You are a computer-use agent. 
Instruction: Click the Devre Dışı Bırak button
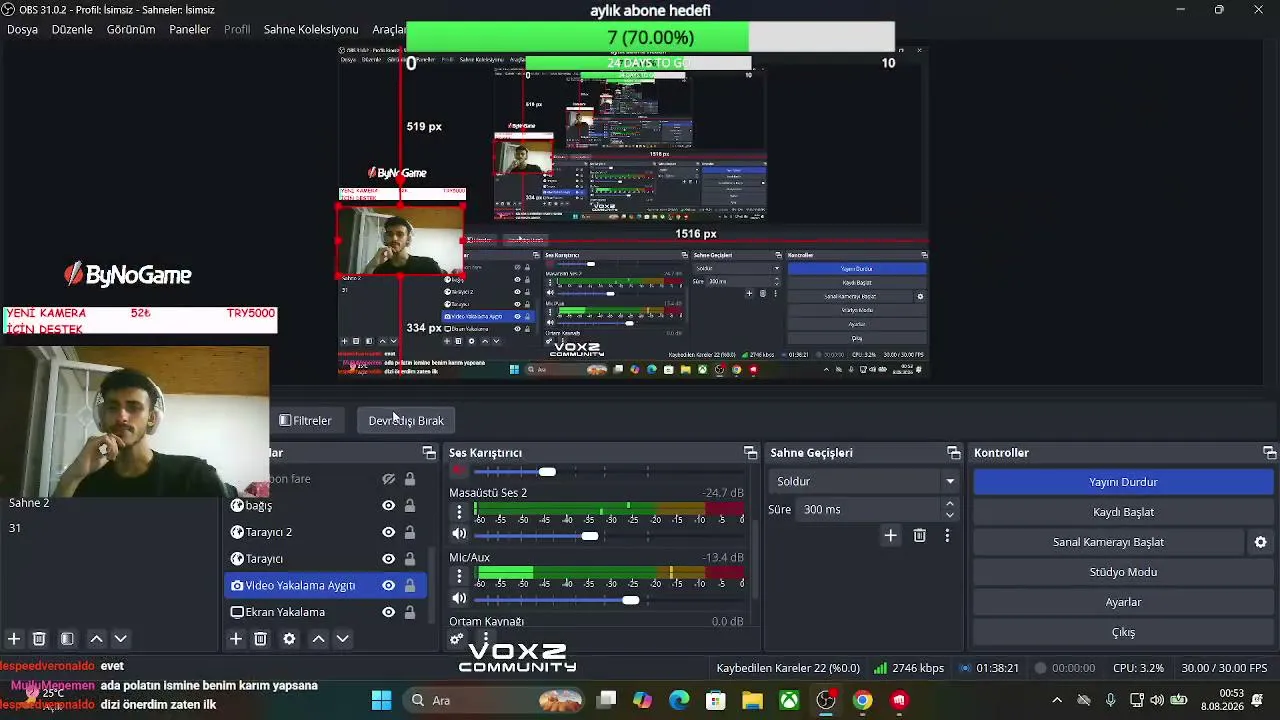coord(406,421)
